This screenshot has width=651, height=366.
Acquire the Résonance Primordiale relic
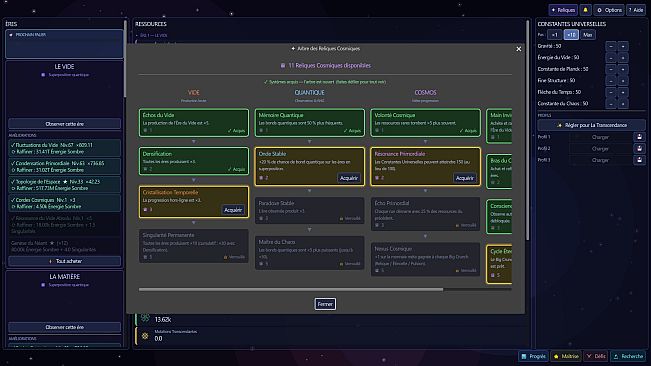click(x=465, y=178)
